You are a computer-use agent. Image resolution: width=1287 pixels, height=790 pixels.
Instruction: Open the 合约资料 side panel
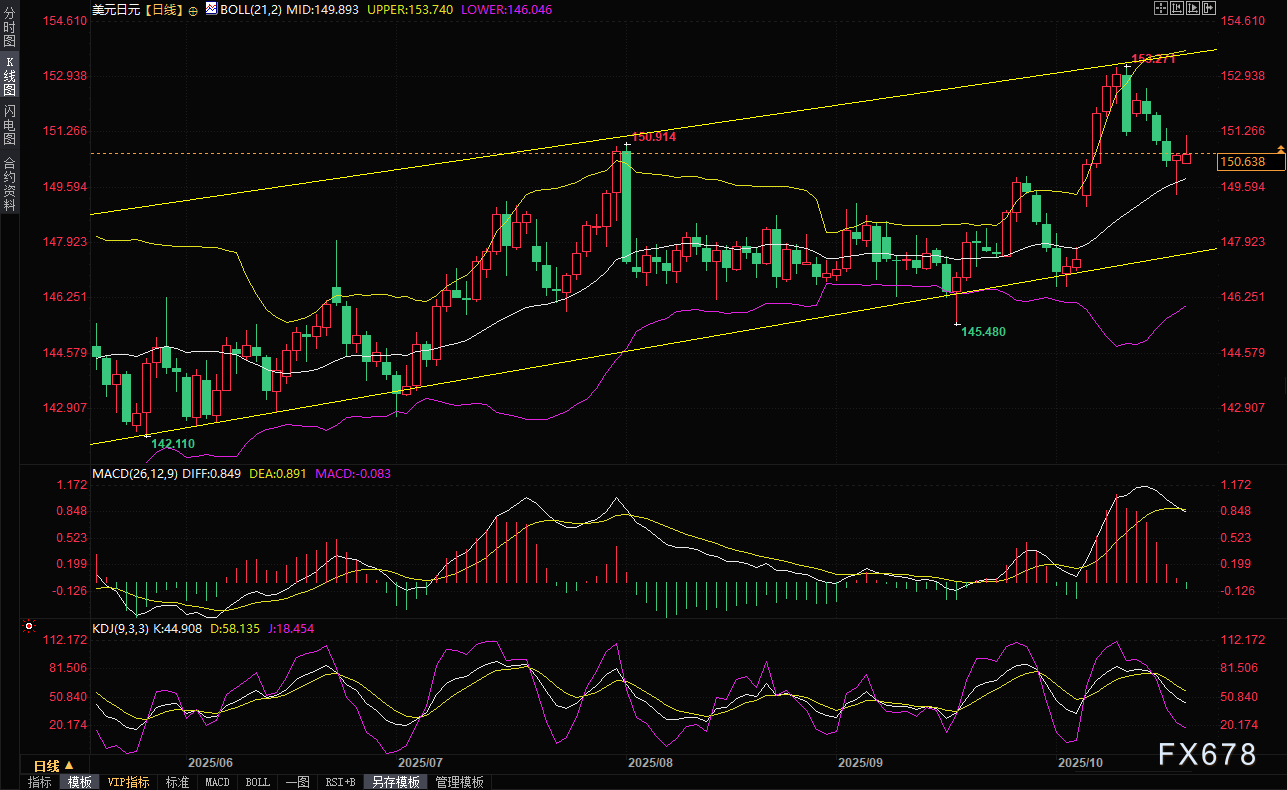pos(9,182)
